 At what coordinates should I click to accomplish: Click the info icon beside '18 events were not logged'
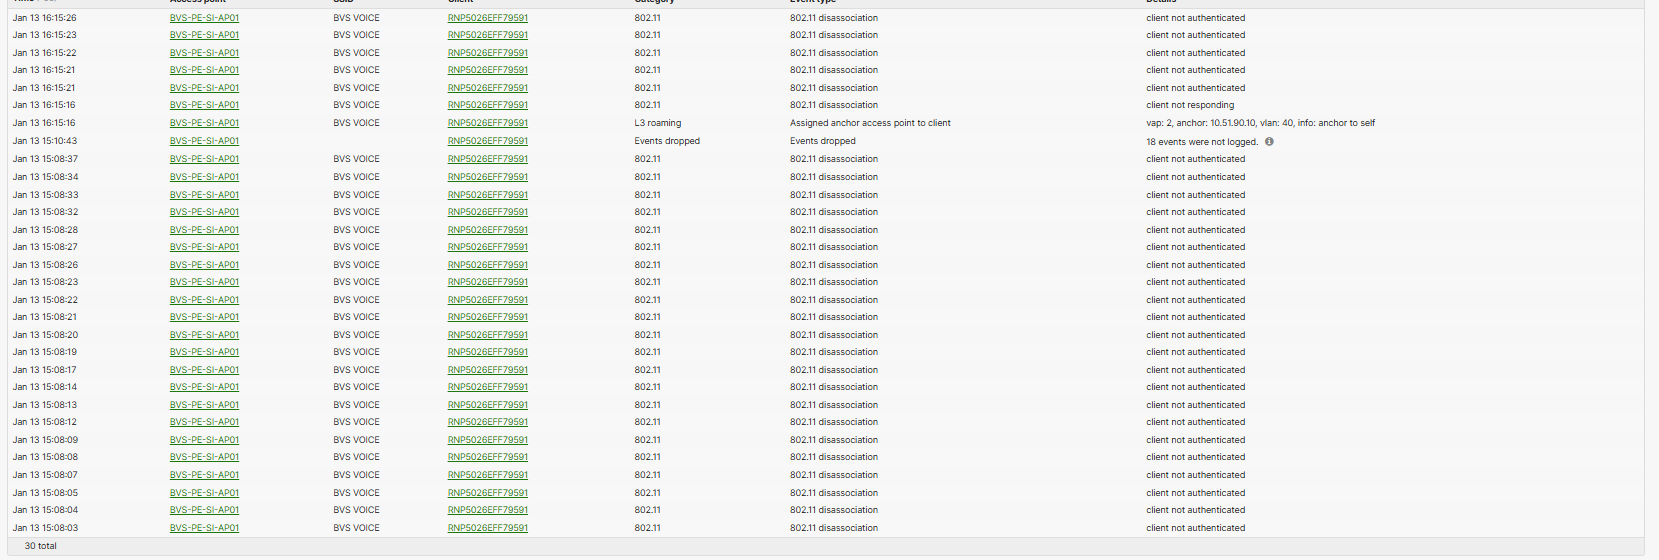pyautogui.click(x=1269, y=141)
